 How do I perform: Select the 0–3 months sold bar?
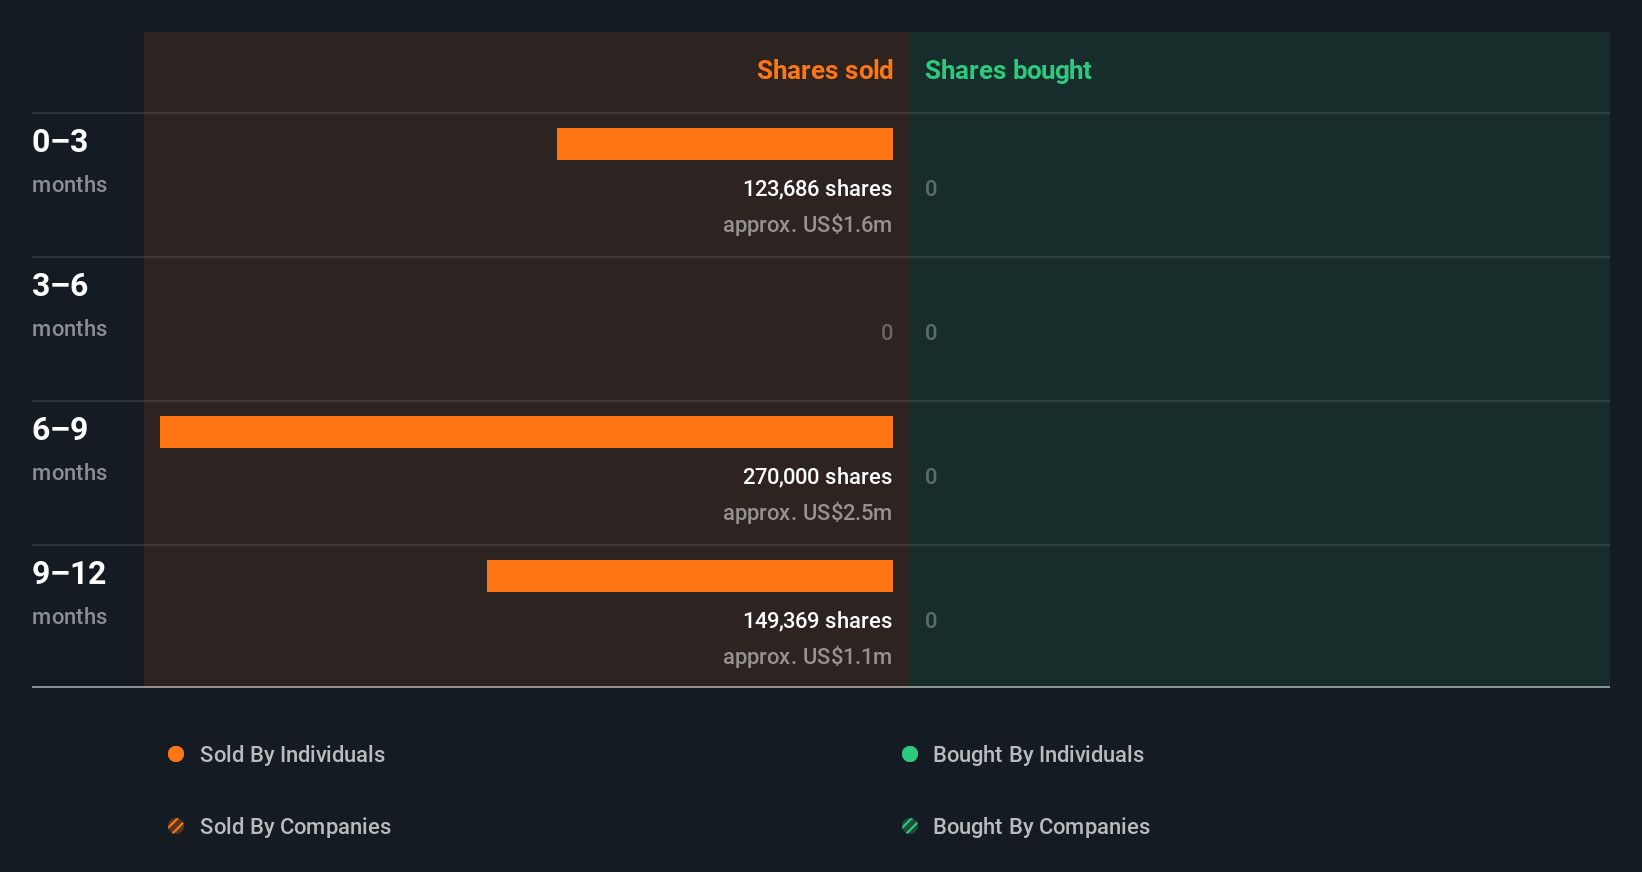point(725,144)
